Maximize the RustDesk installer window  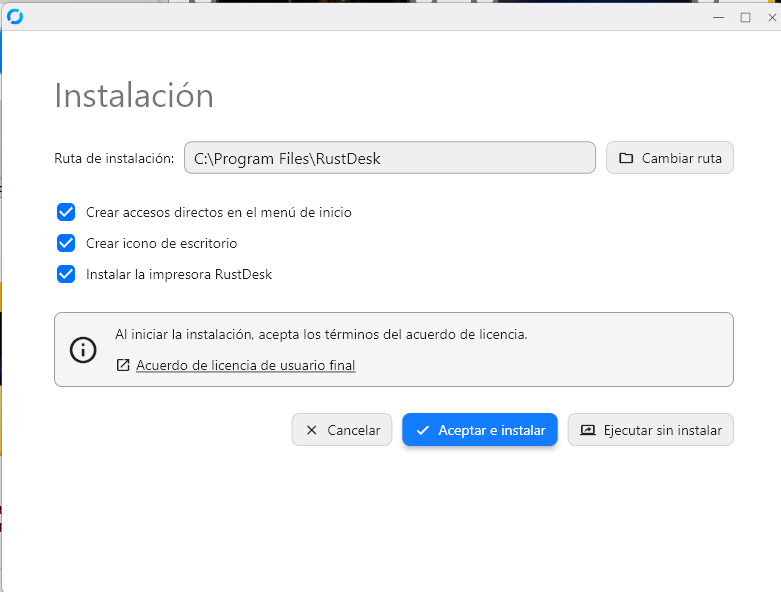(745, 17)
